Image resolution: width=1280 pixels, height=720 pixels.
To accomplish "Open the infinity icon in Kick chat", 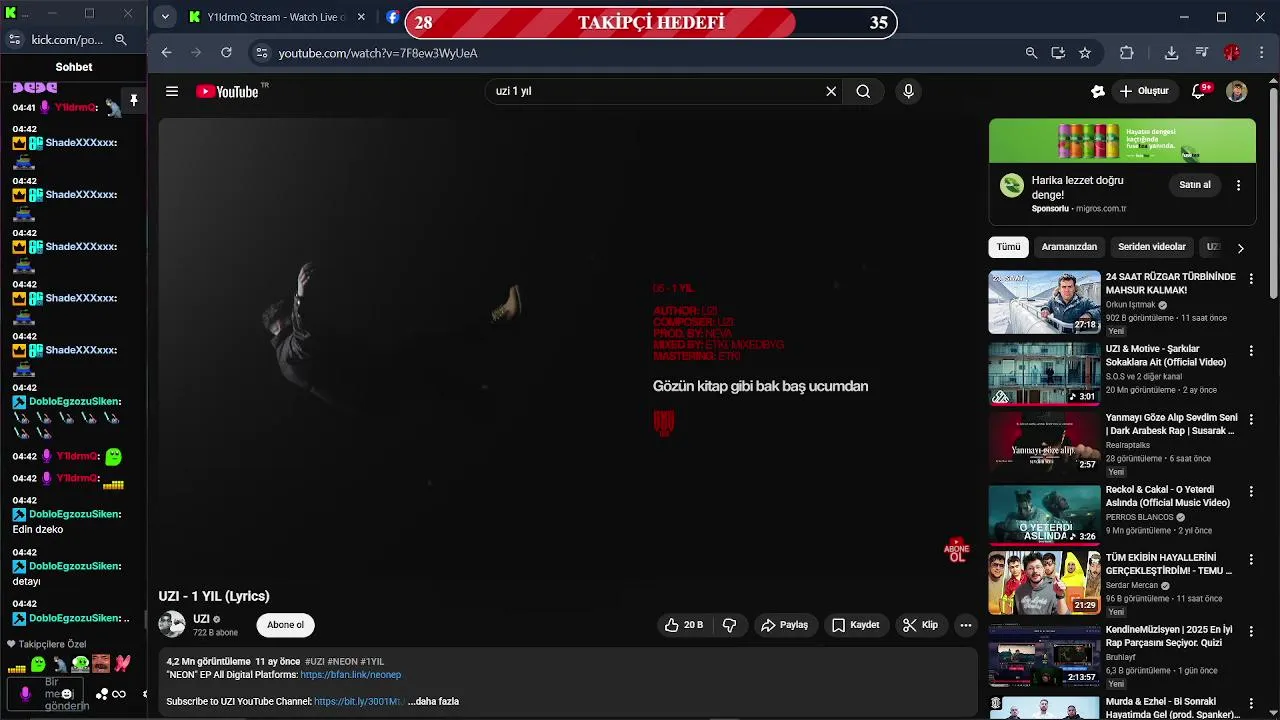I will [118, 694].
